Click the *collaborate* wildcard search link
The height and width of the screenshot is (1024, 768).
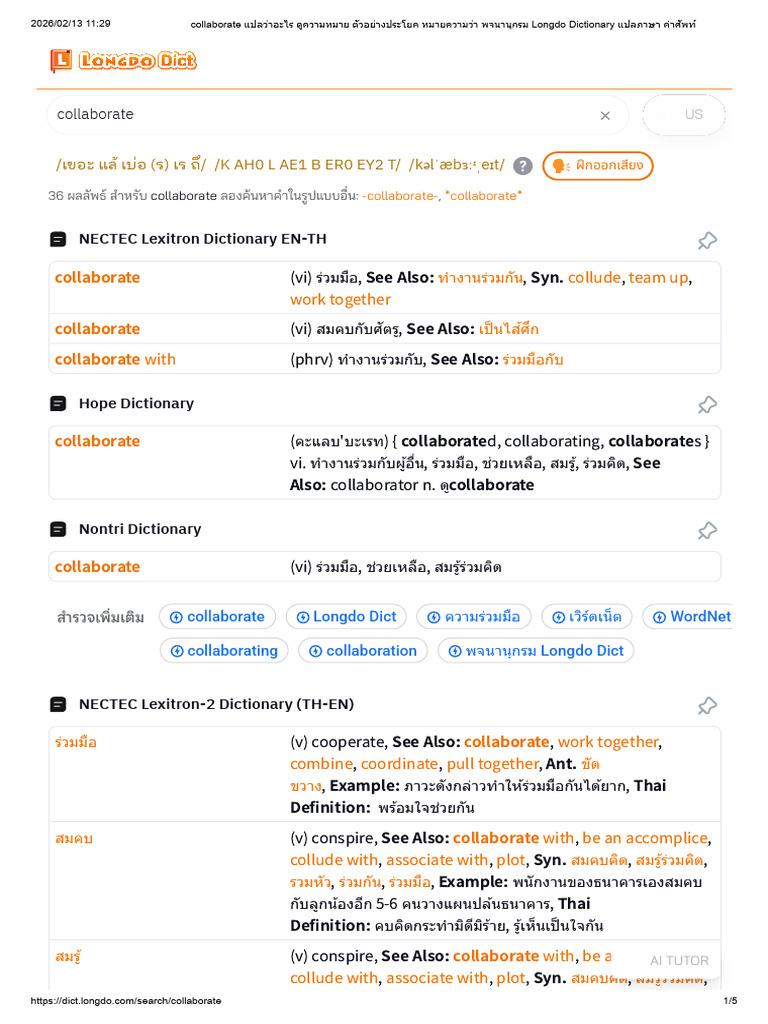(x=484, y=196)
